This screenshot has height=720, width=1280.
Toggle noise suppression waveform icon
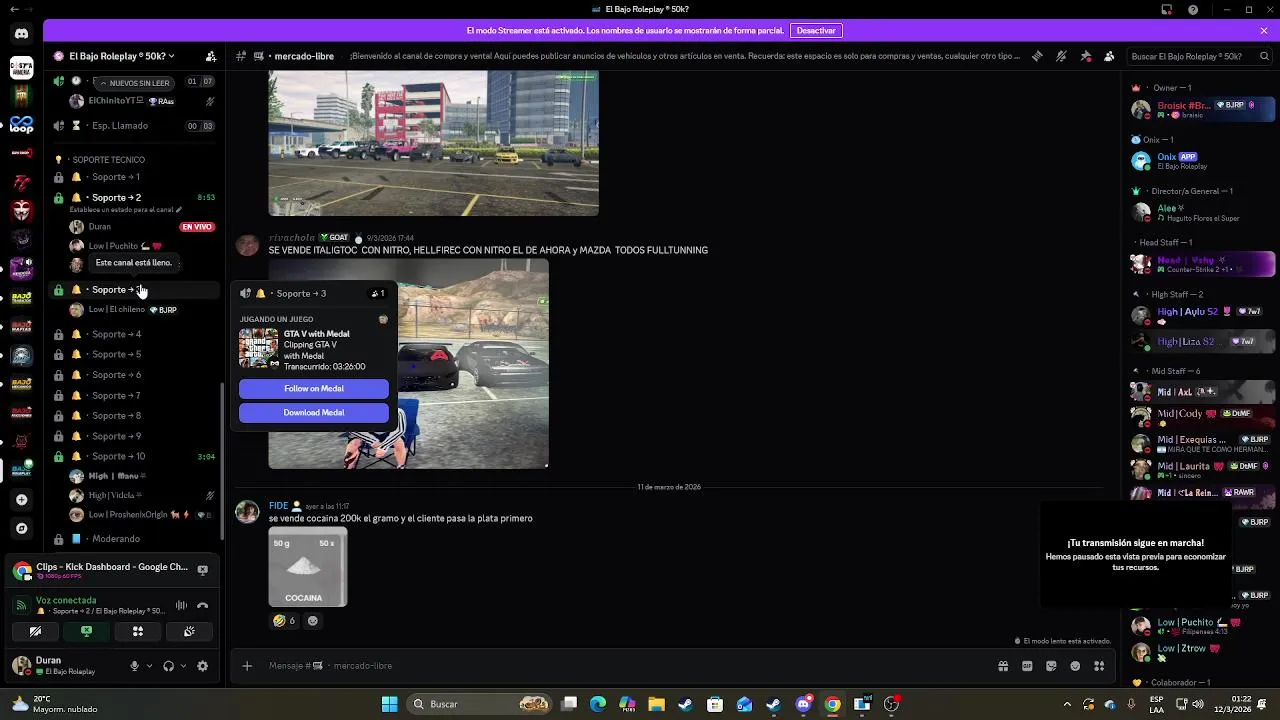[181, 605]
